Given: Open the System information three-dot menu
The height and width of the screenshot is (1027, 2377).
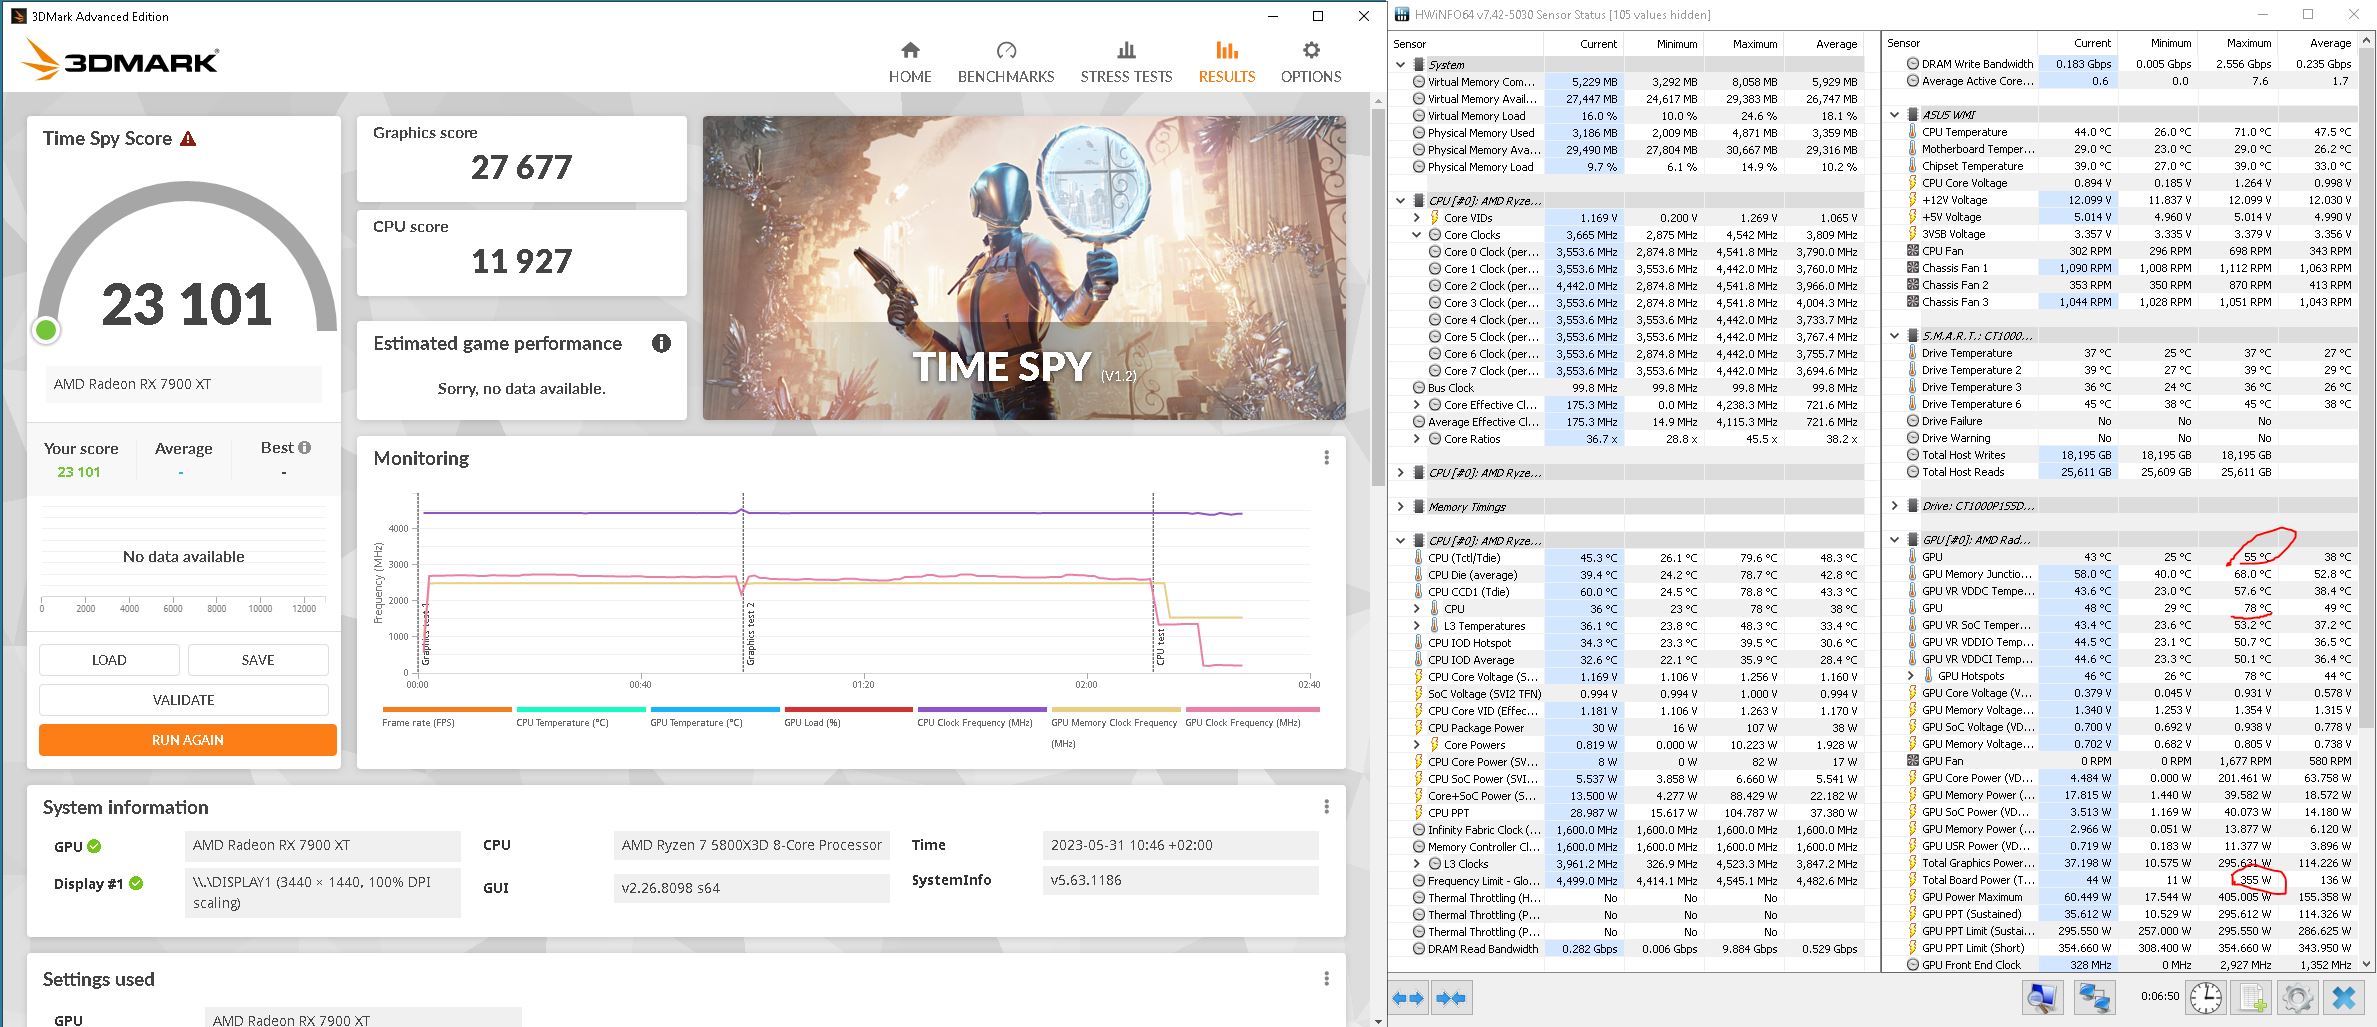Looking at the screenshot, I should [x=1326, y=807].
